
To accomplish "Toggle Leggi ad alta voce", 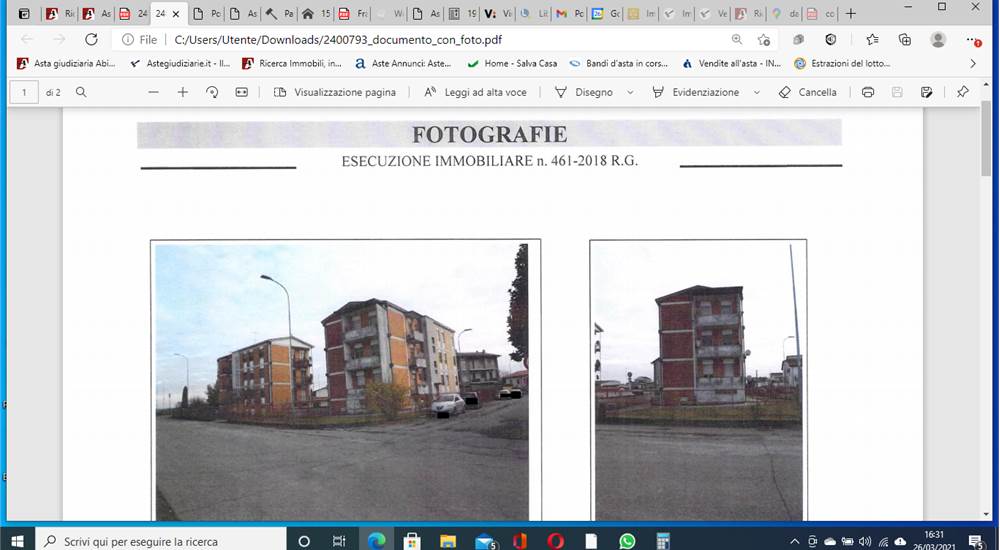I will [476, 93].
